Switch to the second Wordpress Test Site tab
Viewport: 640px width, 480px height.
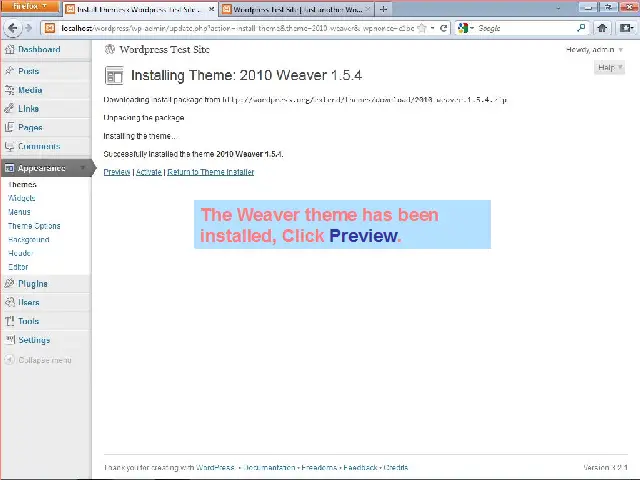(x=297, y=9)
